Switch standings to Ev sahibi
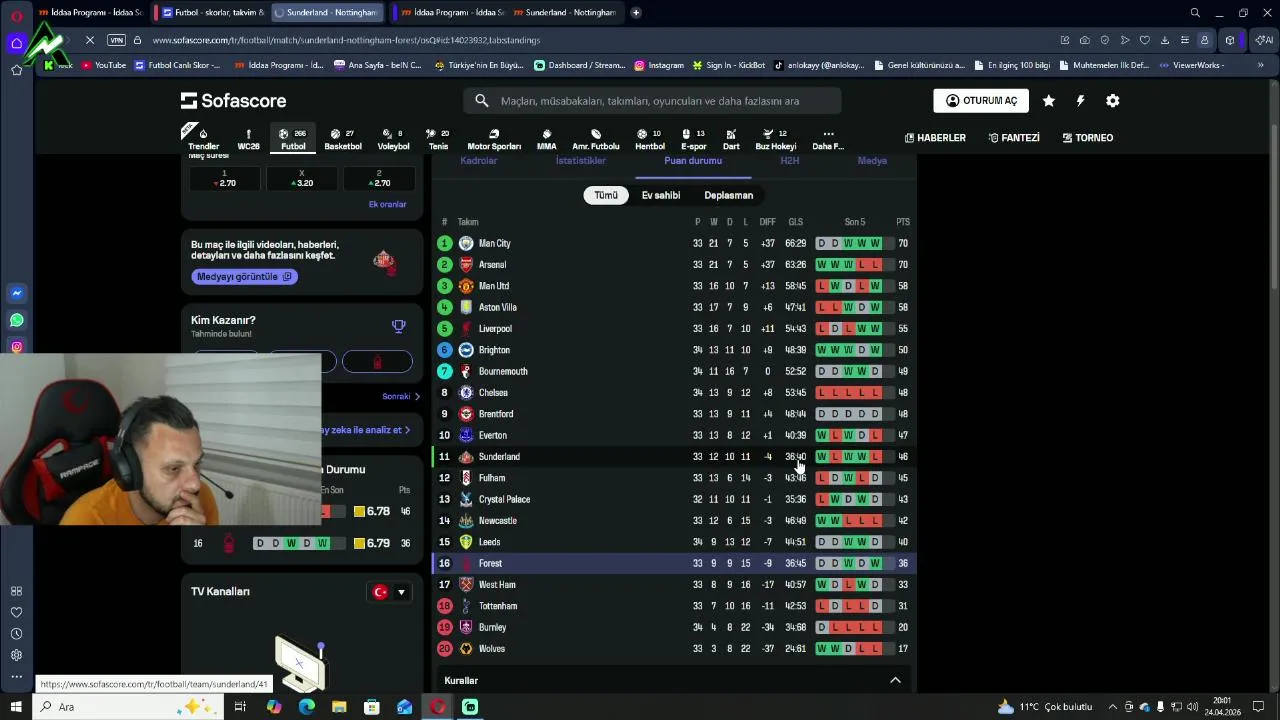The width and height of the screenshot is (1280, 720). click(661, 195)
